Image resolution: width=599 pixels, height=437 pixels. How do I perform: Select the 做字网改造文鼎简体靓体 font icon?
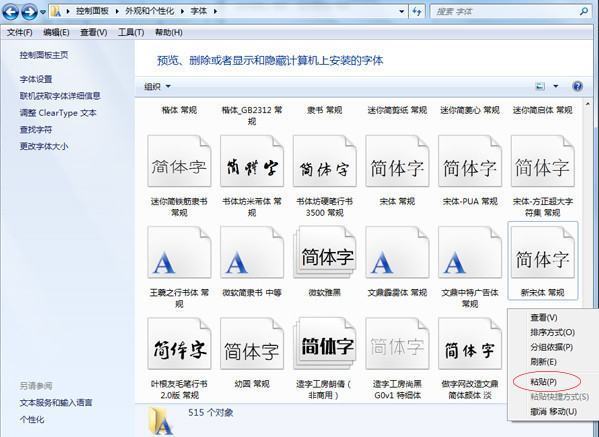click(470, 344)
